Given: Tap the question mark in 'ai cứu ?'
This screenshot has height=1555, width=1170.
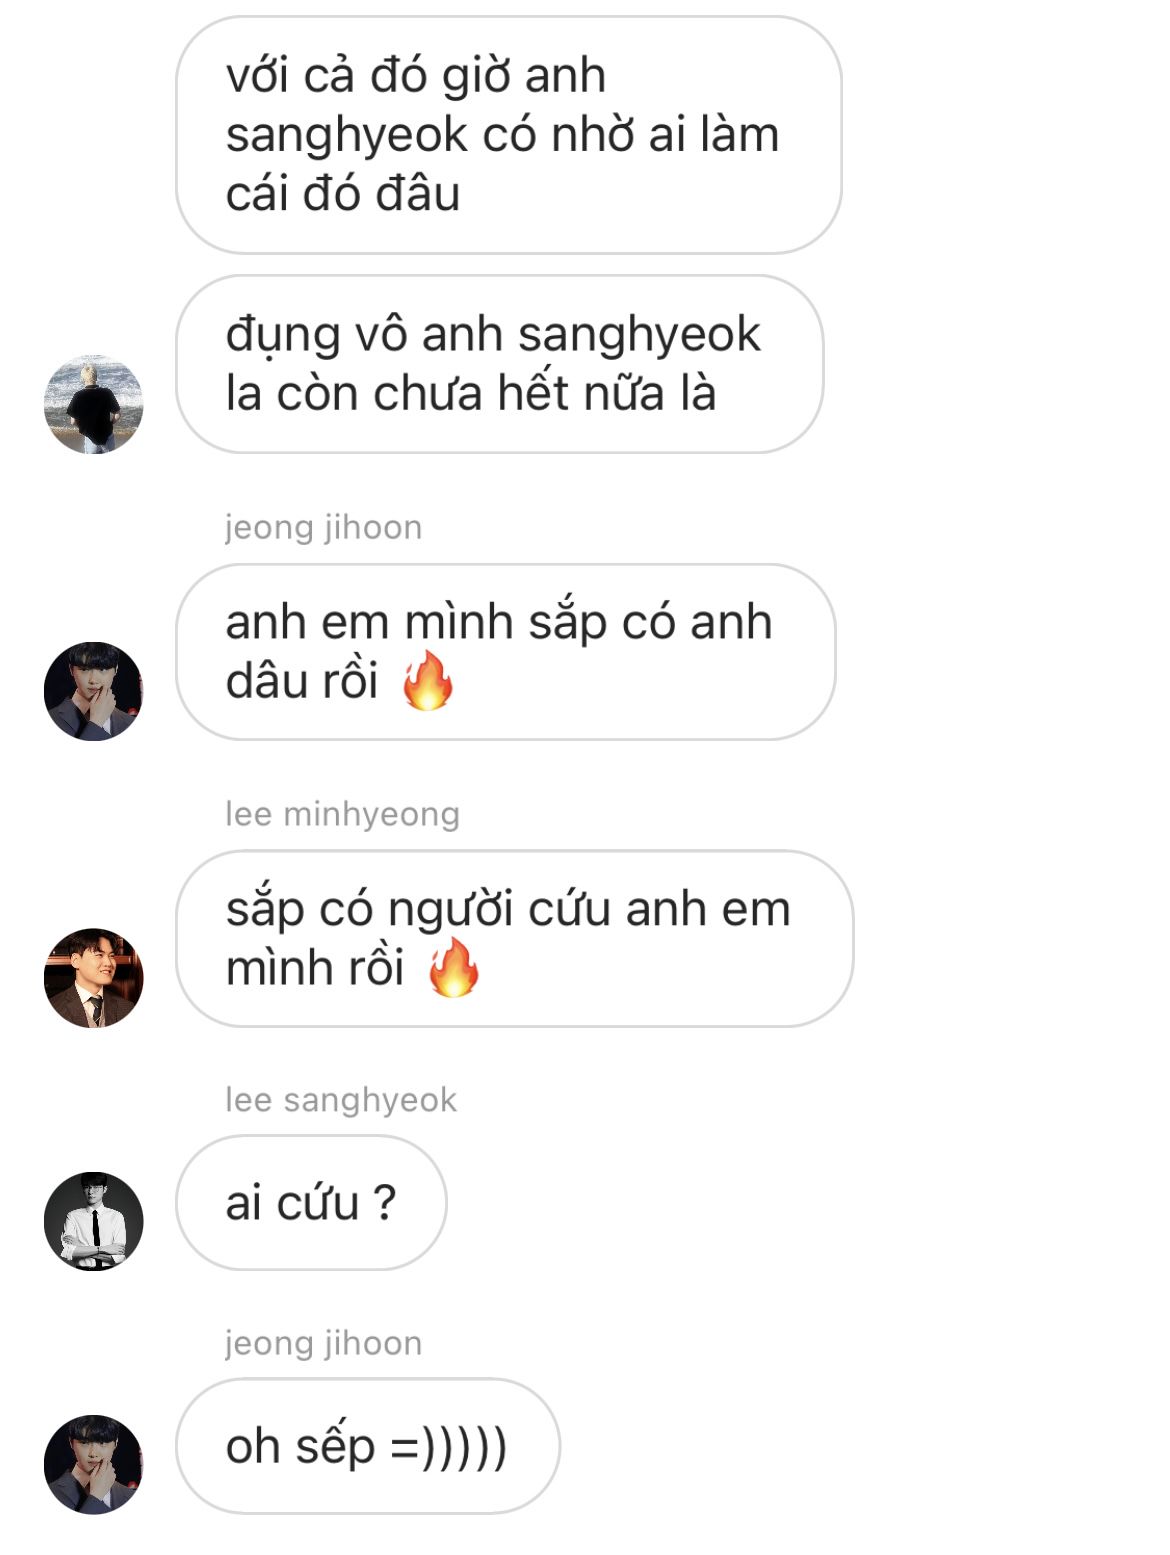Looking at the screenshot, I should [384, 1203].
